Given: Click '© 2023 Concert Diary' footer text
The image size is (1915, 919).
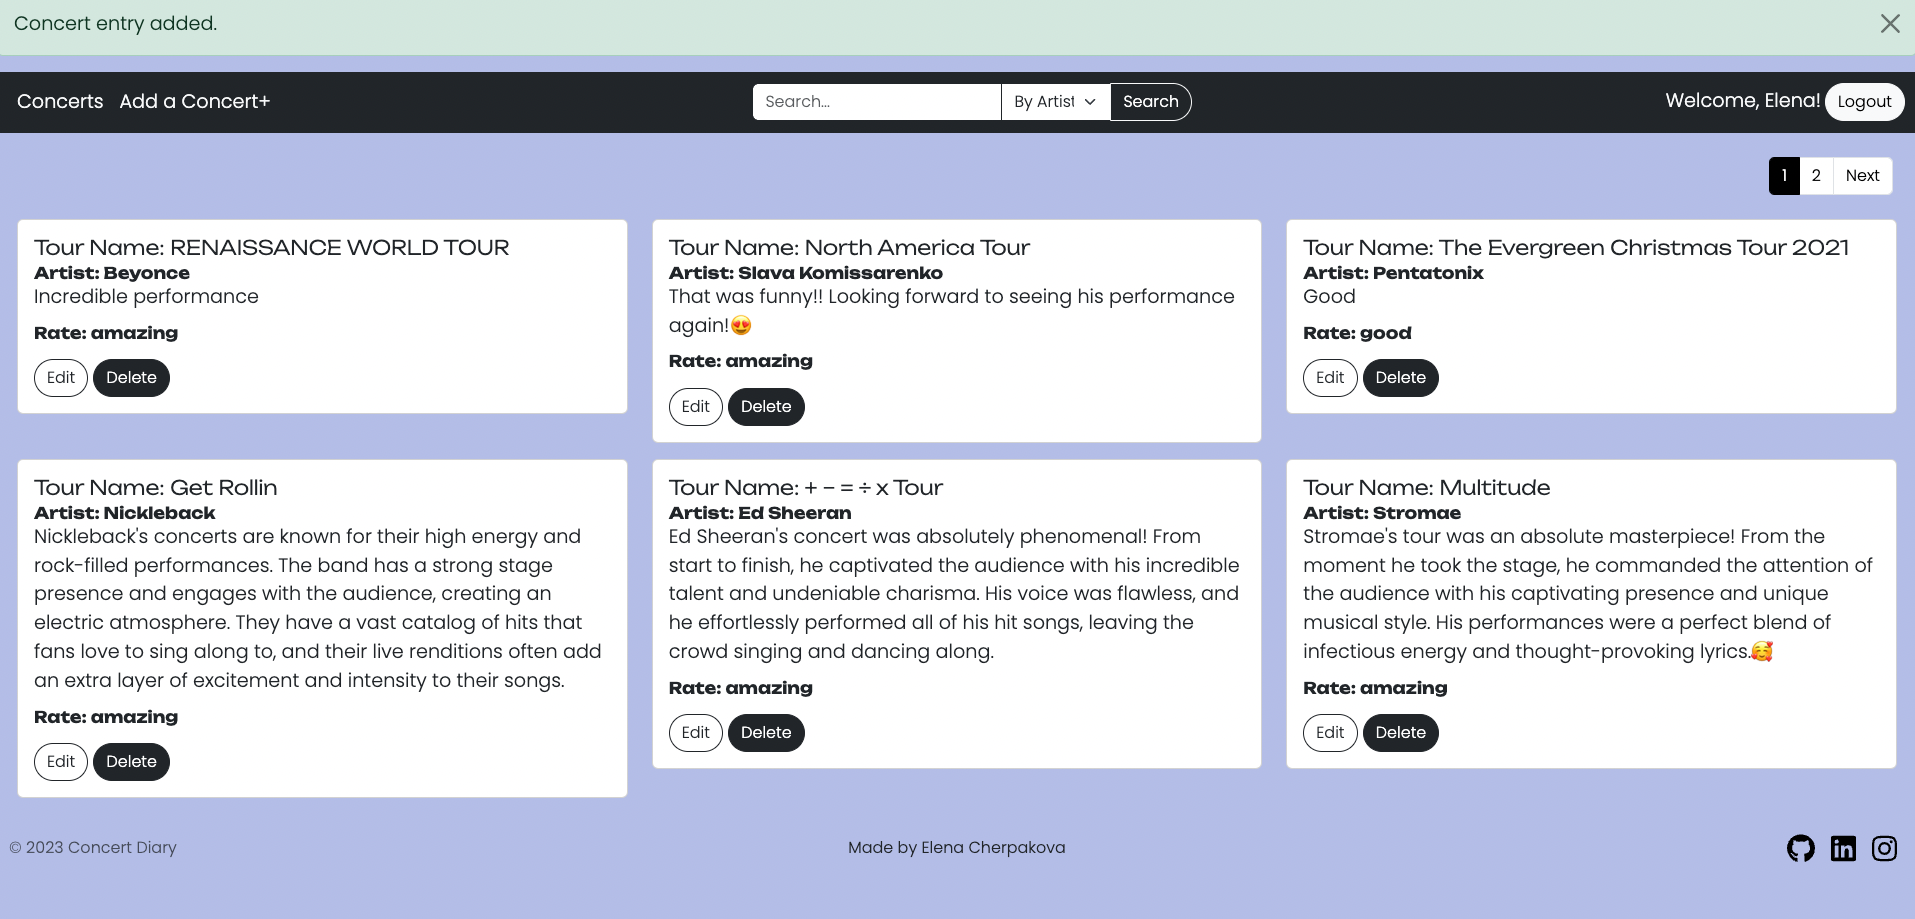Looking at the screenshot, I should [x=93, y=848].
